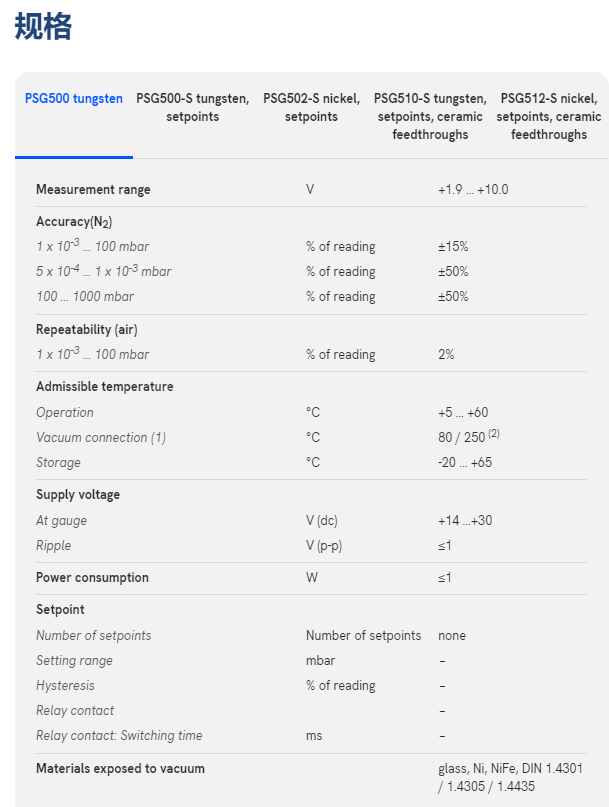Select Relay contact: Switching time label
The height and width of the screenshot is (807, 609).
pyautogui.click(x=119, y=736)
